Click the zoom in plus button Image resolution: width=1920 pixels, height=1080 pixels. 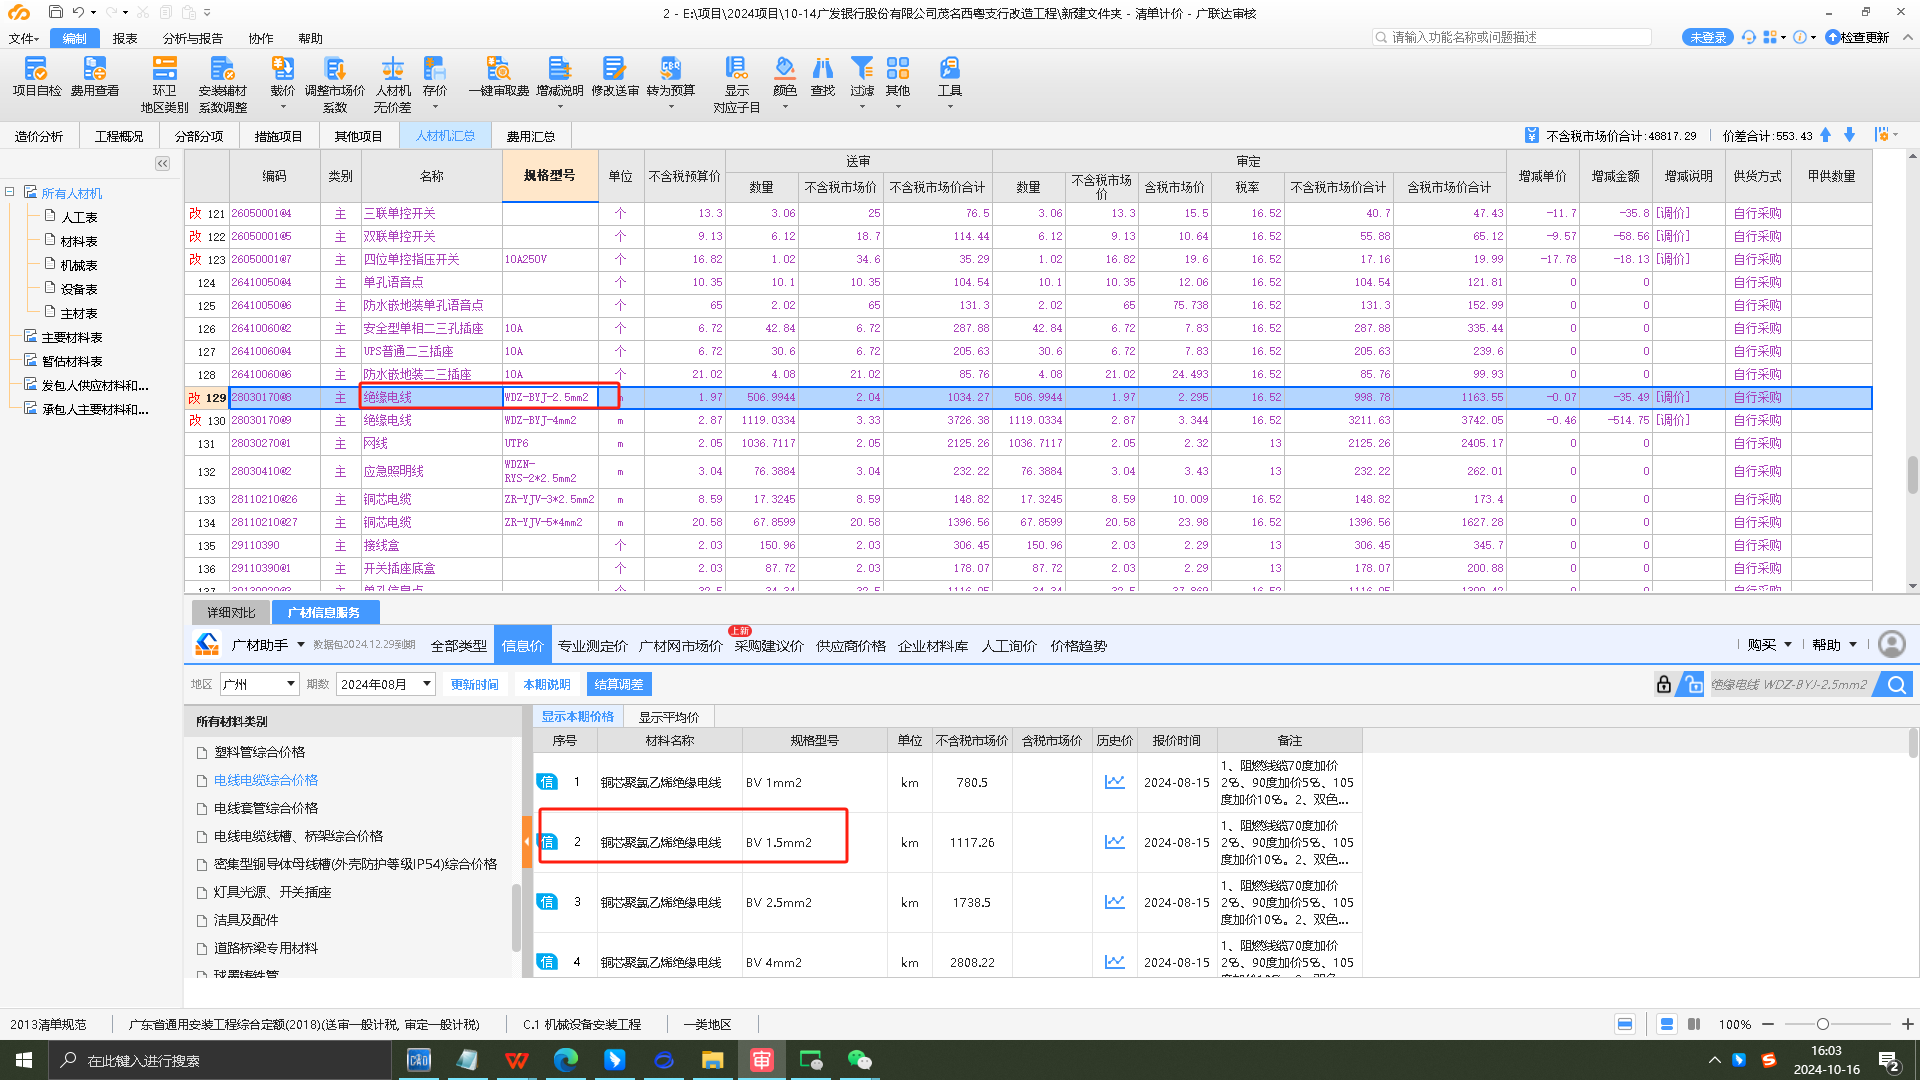[1907, 1024]
